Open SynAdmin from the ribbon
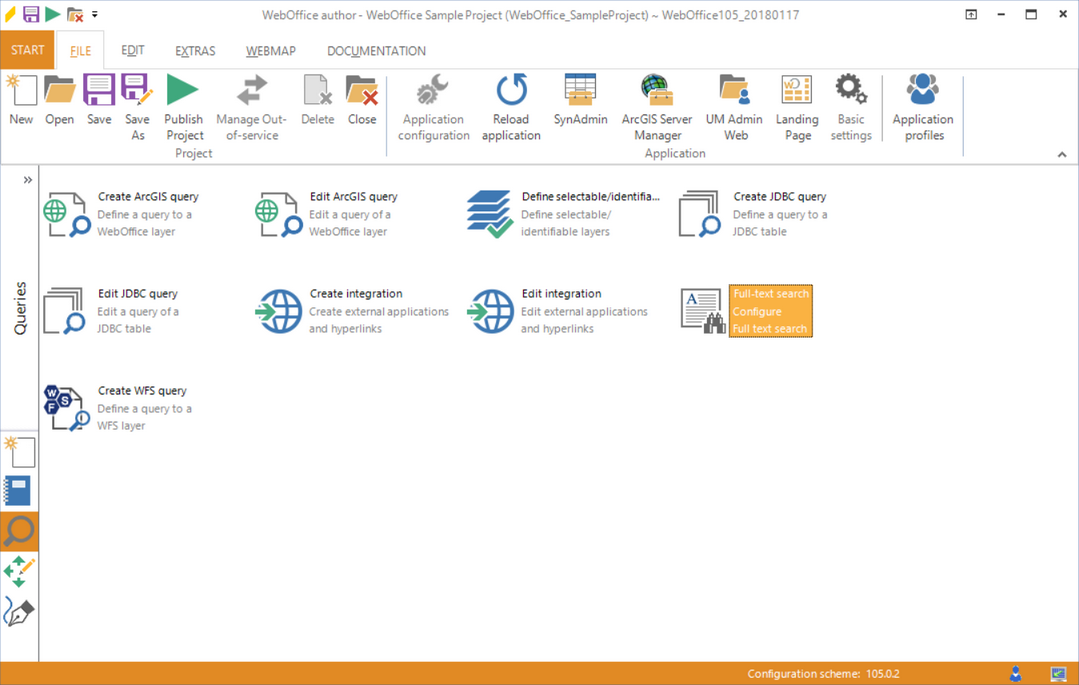 tap(580, 91)
